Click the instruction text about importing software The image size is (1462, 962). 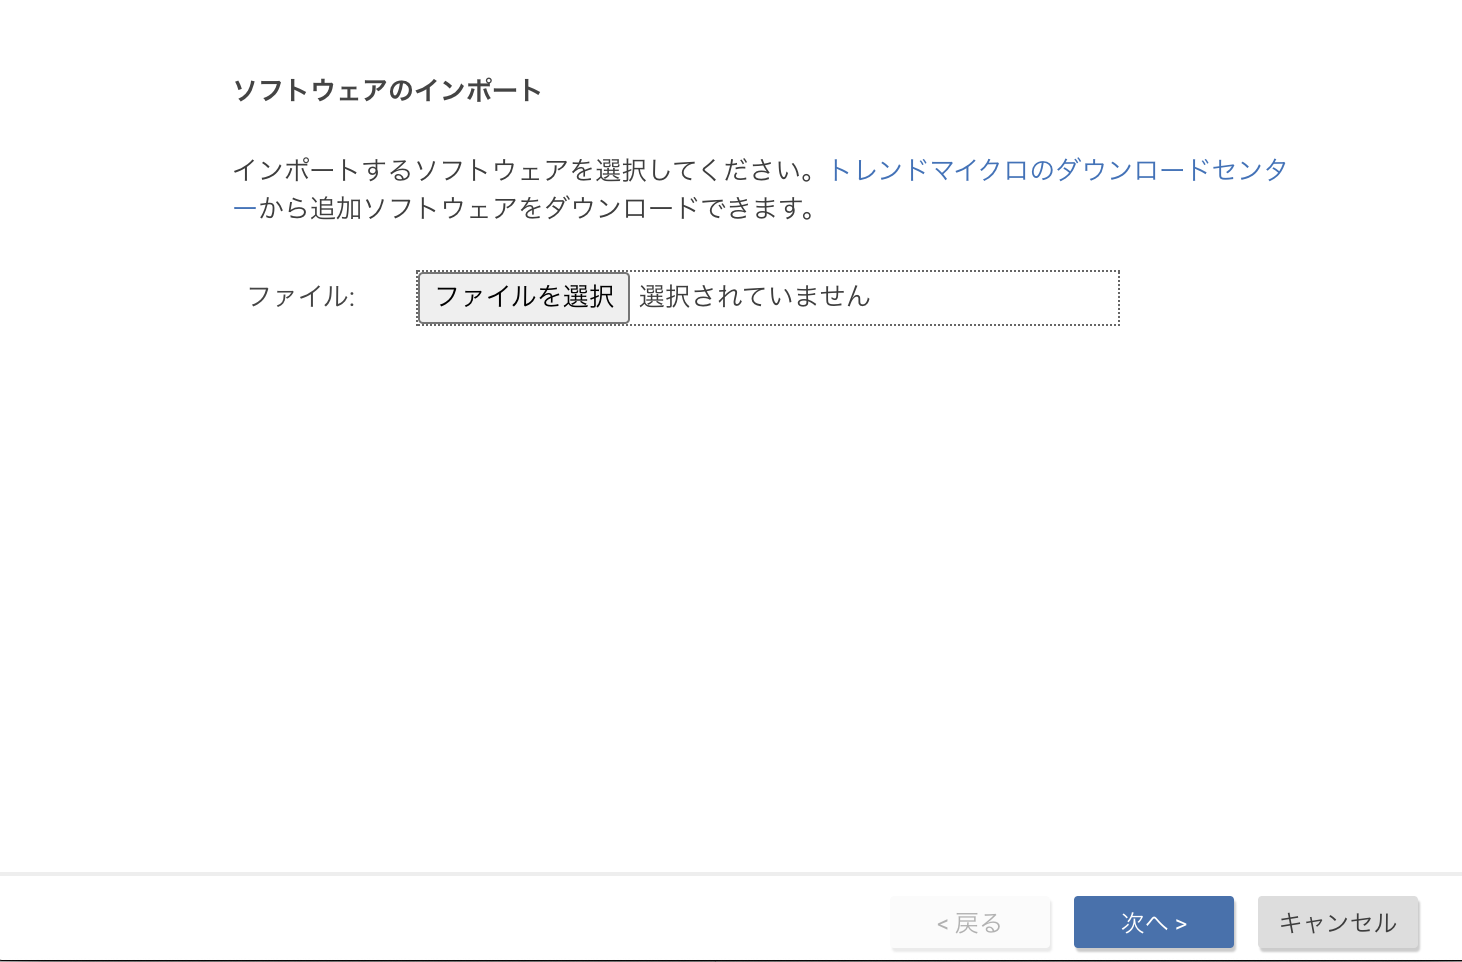pyautogui.click(x=520, y=170)
